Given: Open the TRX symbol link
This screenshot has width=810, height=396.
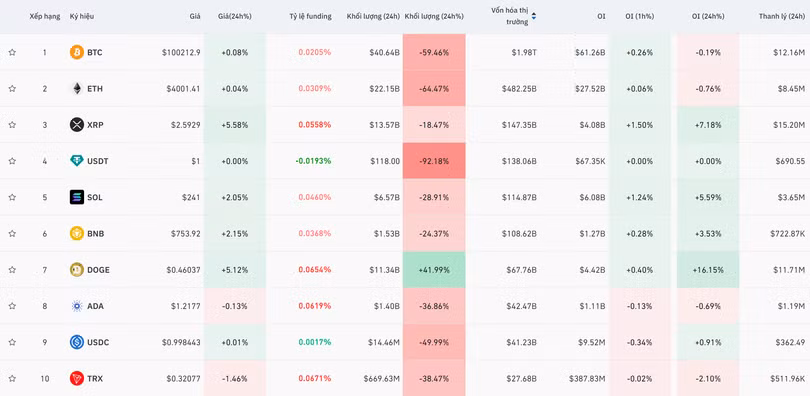Looking at the screenshot, I should [x=95, y=378].
